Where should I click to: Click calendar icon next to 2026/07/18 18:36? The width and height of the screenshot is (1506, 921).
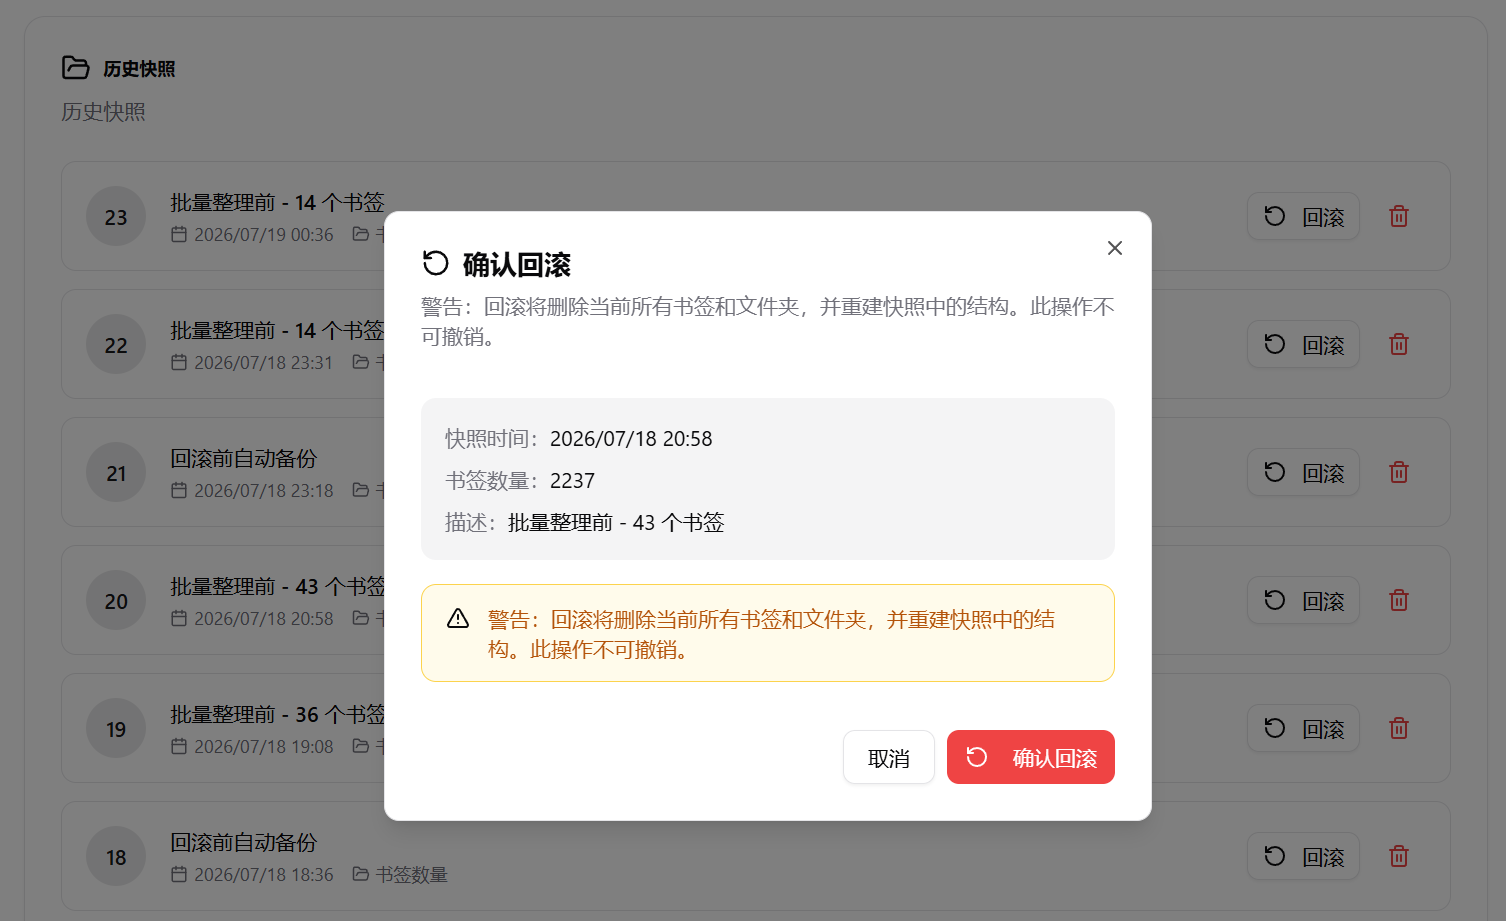tap(179, 874)
